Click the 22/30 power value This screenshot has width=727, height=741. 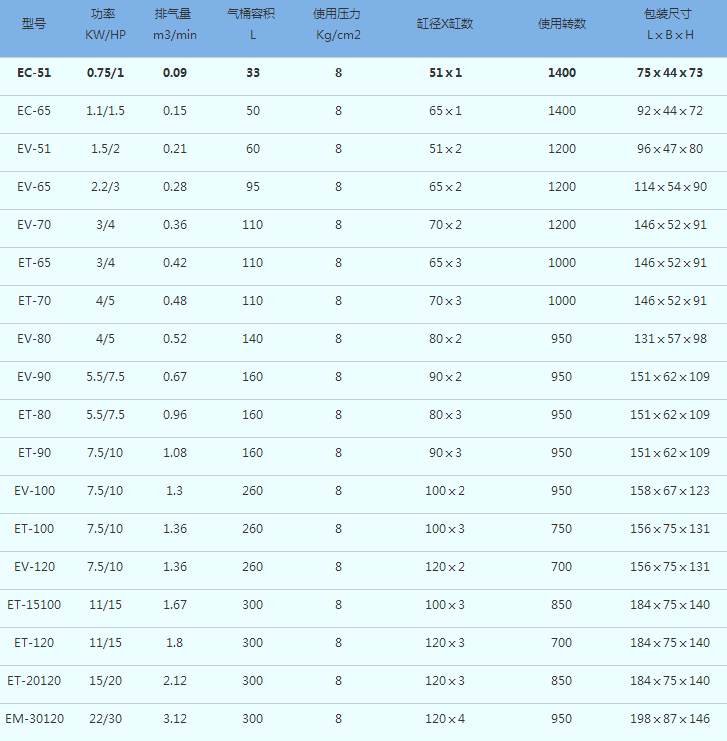click(105, 719)
